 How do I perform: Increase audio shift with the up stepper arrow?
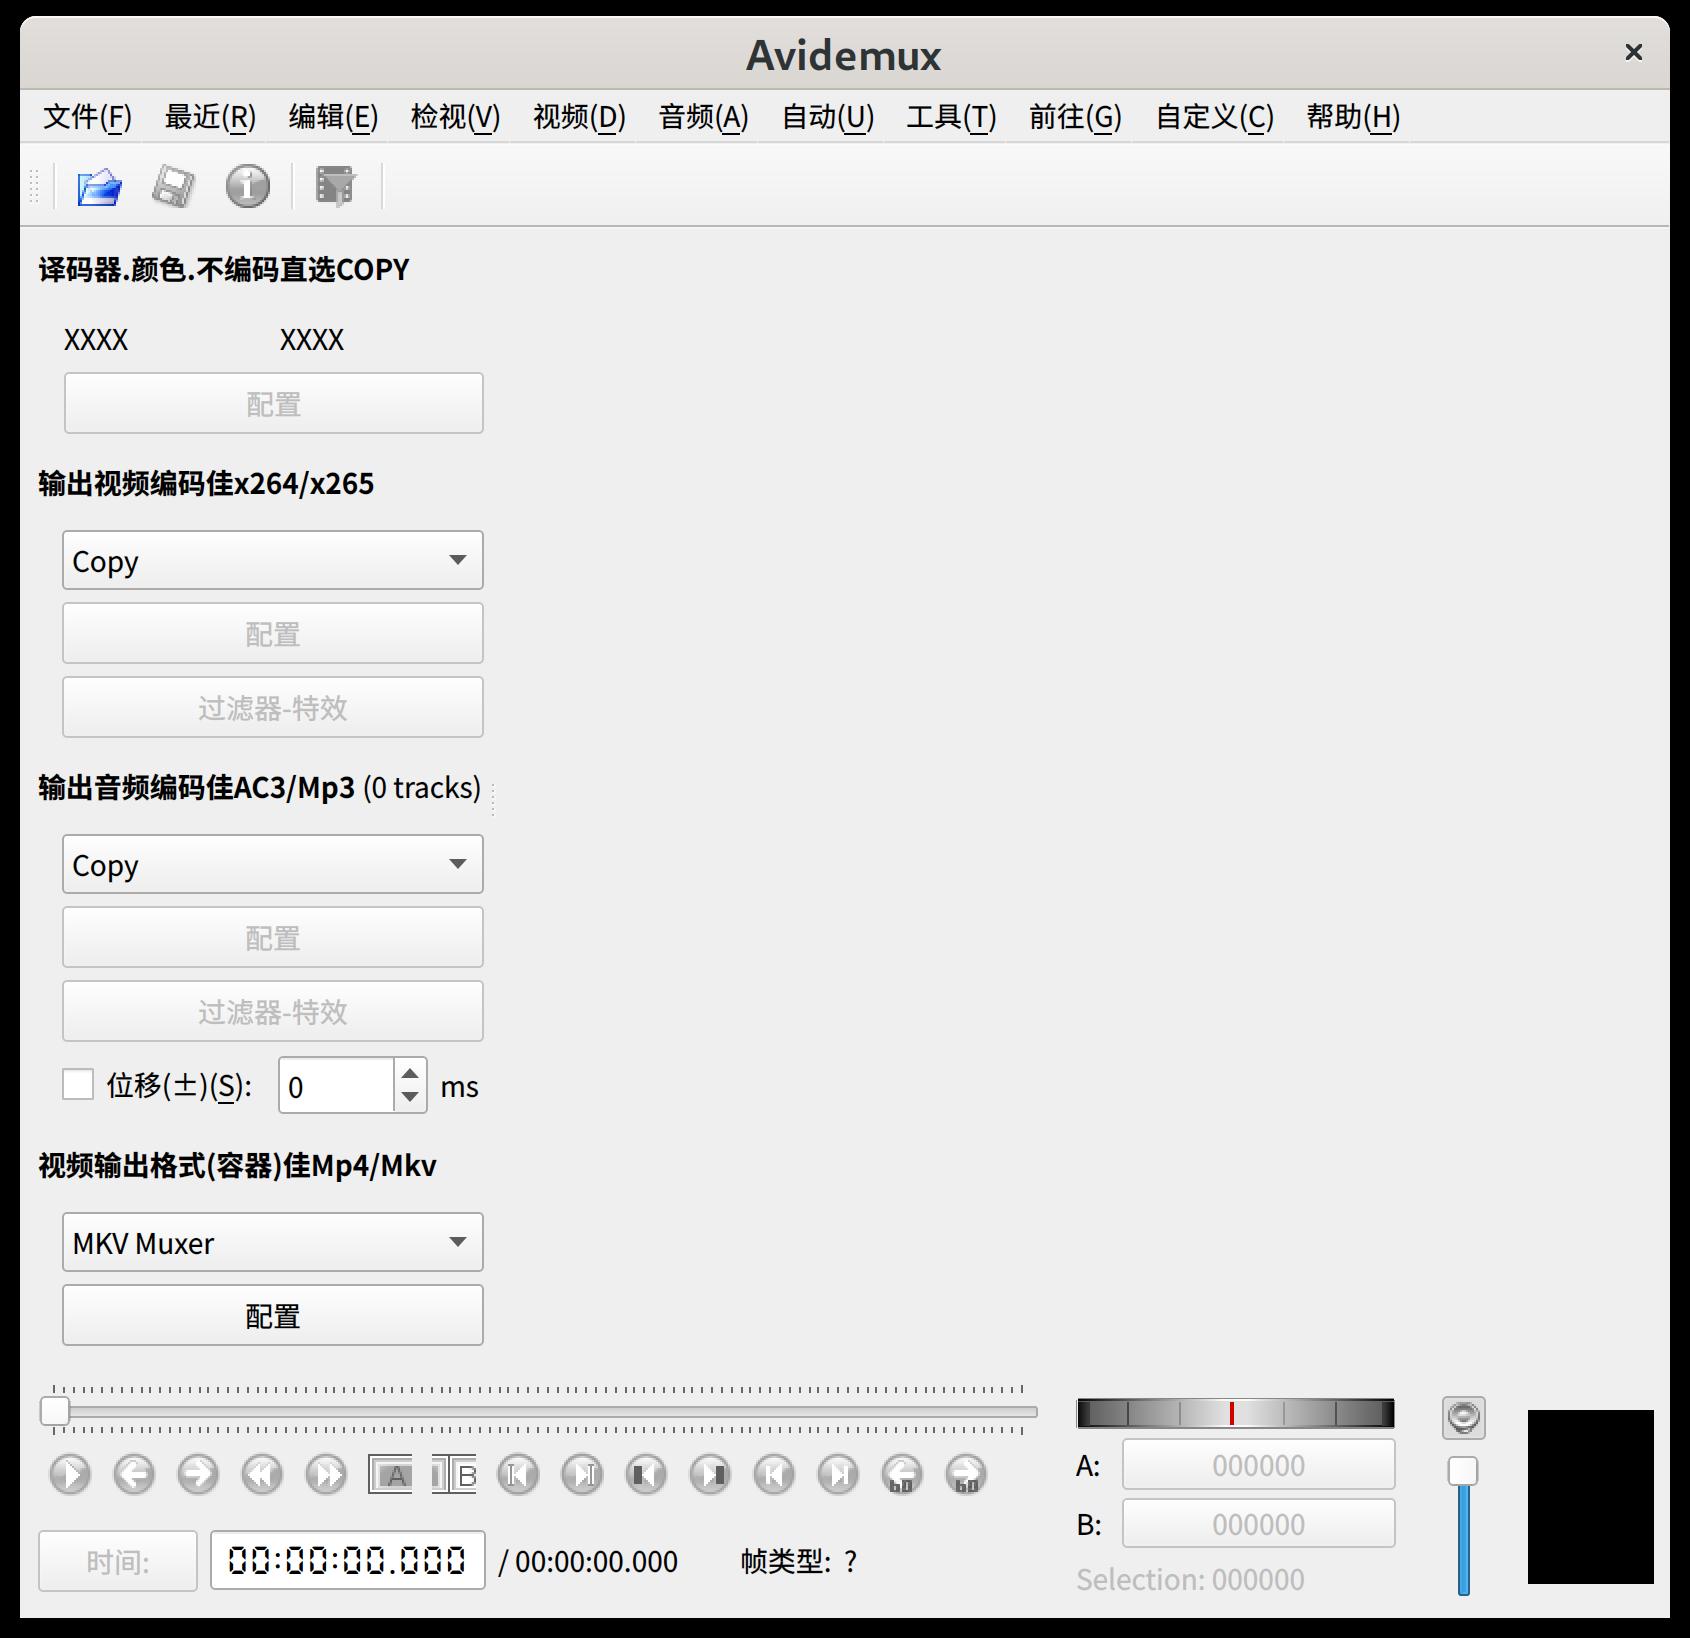(x=410, y=1073)
